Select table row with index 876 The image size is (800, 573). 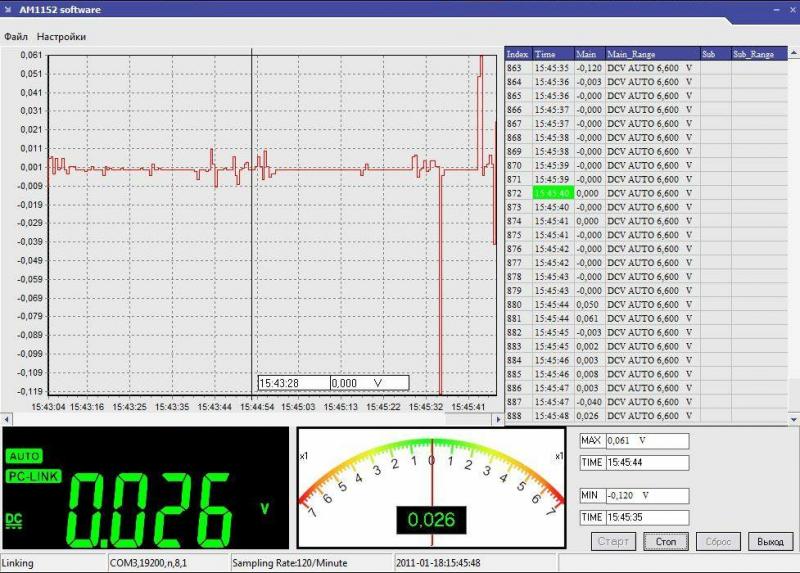646,249
